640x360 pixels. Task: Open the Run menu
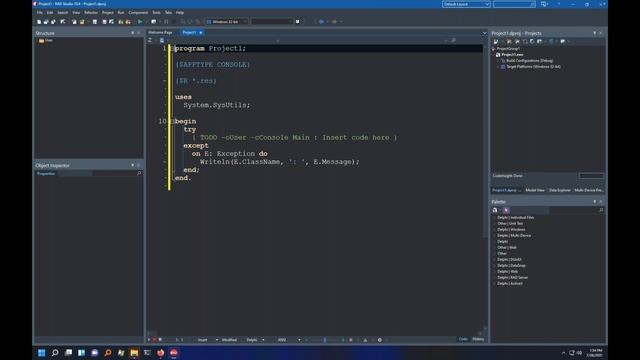tap(121, 13)
